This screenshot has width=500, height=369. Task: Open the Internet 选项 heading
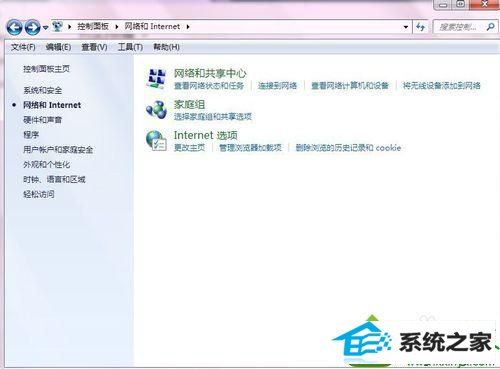pyautogui.click(x=206, y=135)
